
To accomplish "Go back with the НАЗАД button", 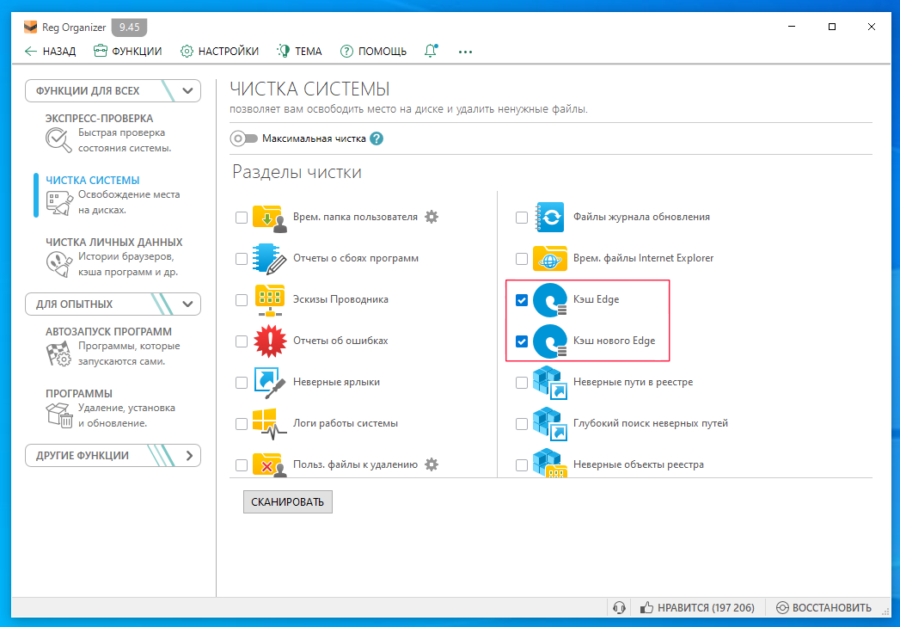I will coord(51,51).
